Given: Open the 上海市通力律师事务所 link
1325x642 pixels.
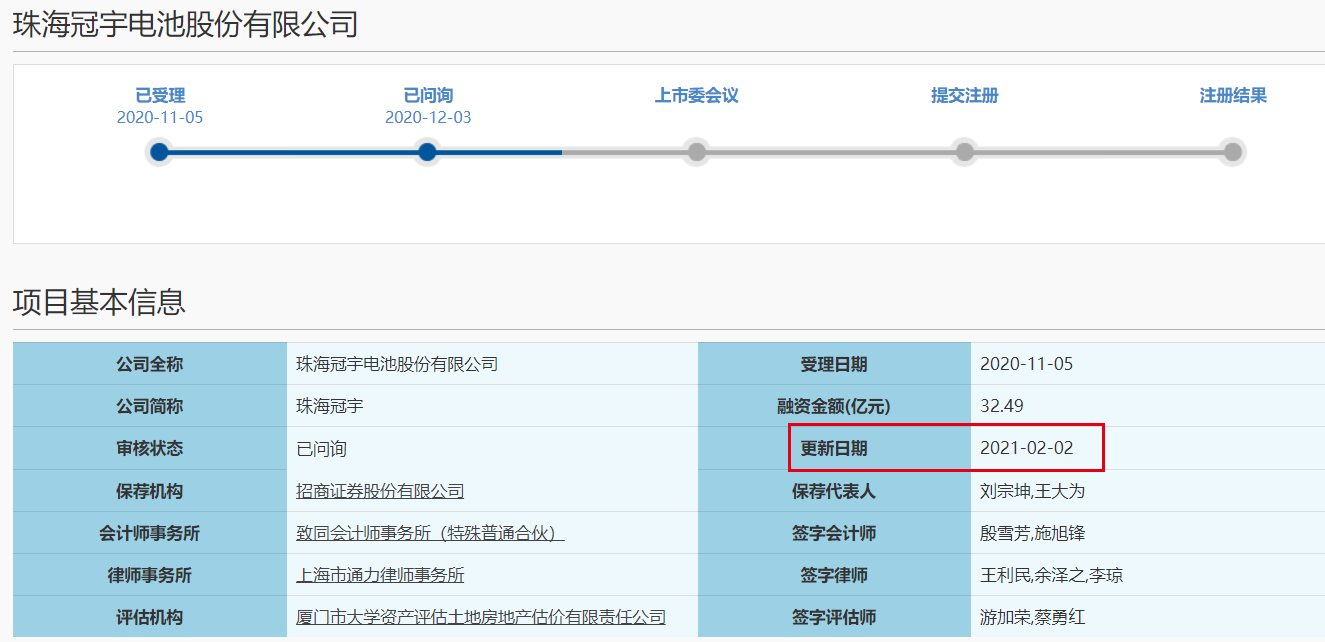Looking at the screenshot, I should pos(380,575).
